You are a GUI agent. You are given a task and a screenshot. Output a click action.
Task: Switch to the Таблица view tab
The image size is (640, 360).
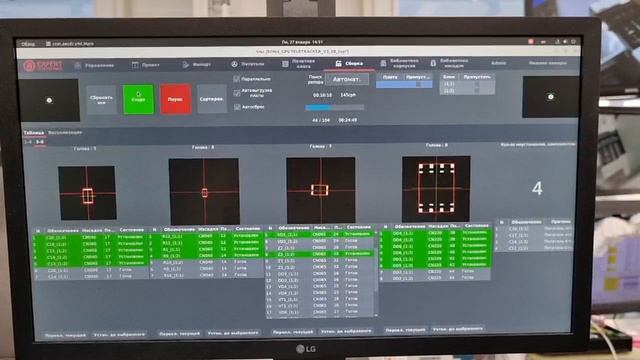pyautogui.click(x=33, y=133)
